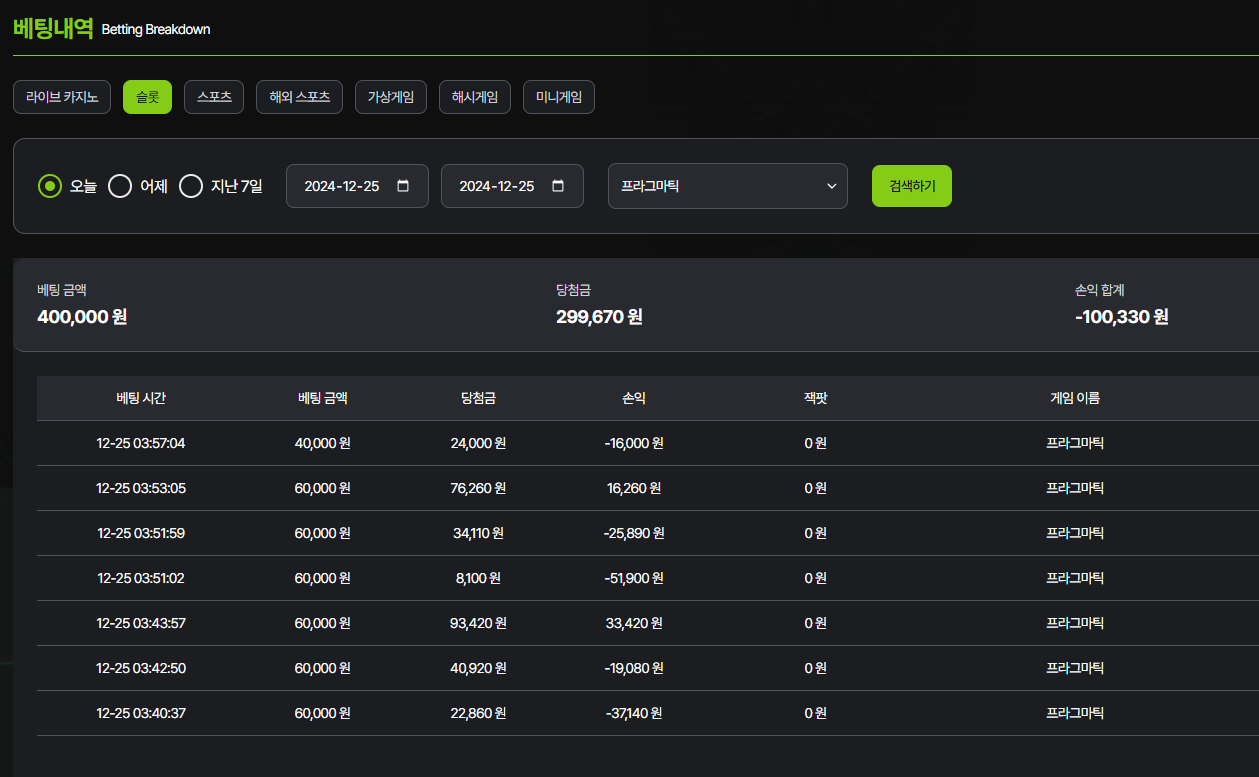Click the 검색하기 search button
Screen dimensions: 1259x777
point(912,186)
